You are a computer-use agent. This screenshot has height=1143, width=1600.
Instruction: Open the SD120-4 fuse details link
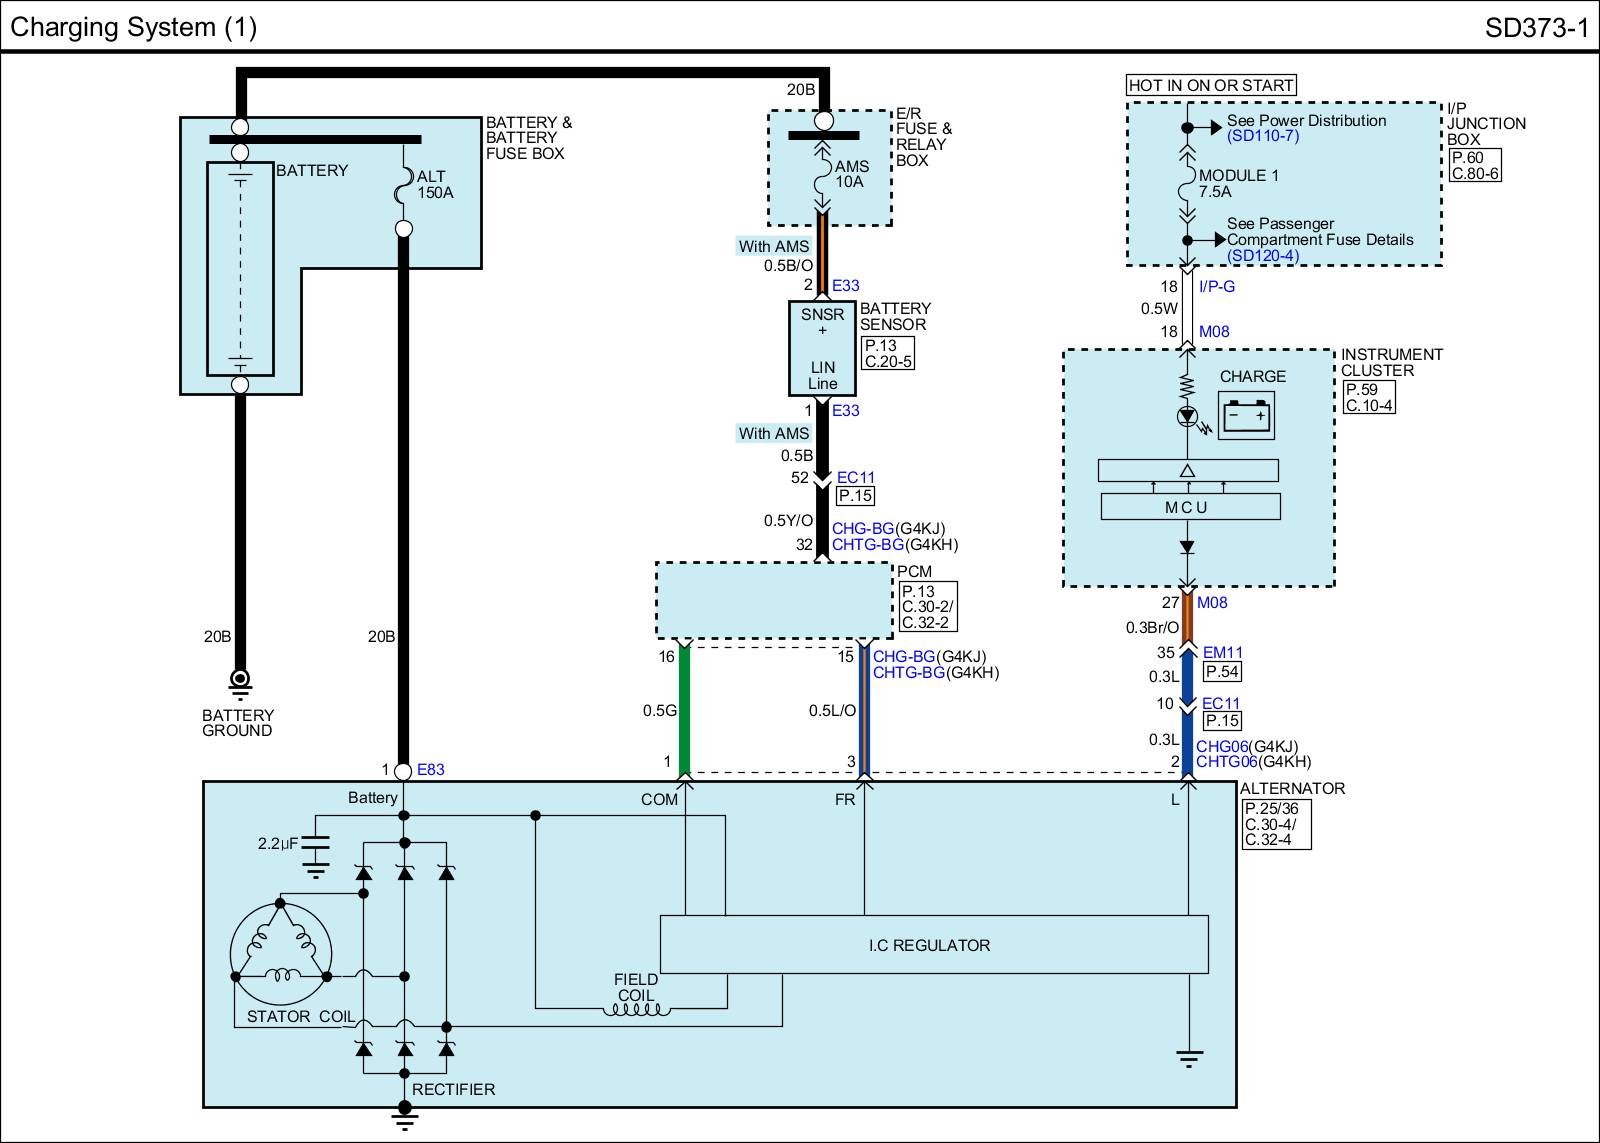1263,255
